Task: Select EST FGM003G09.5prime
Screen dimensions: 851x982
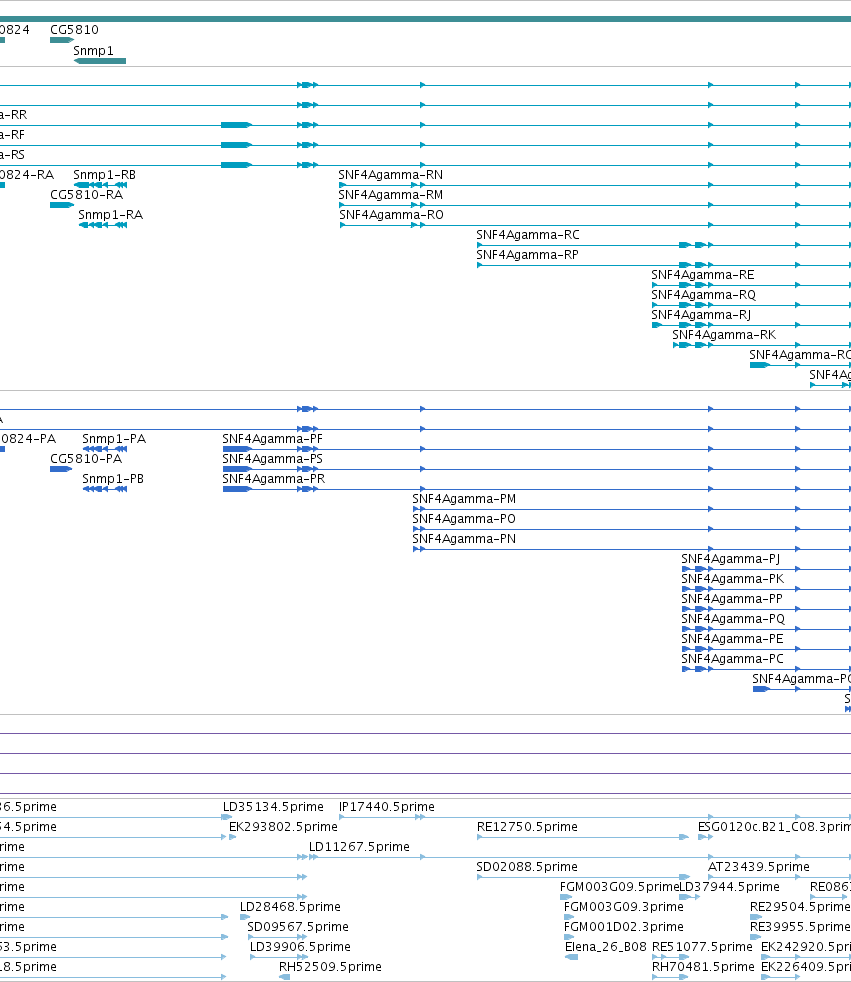Action: point(620,887)
